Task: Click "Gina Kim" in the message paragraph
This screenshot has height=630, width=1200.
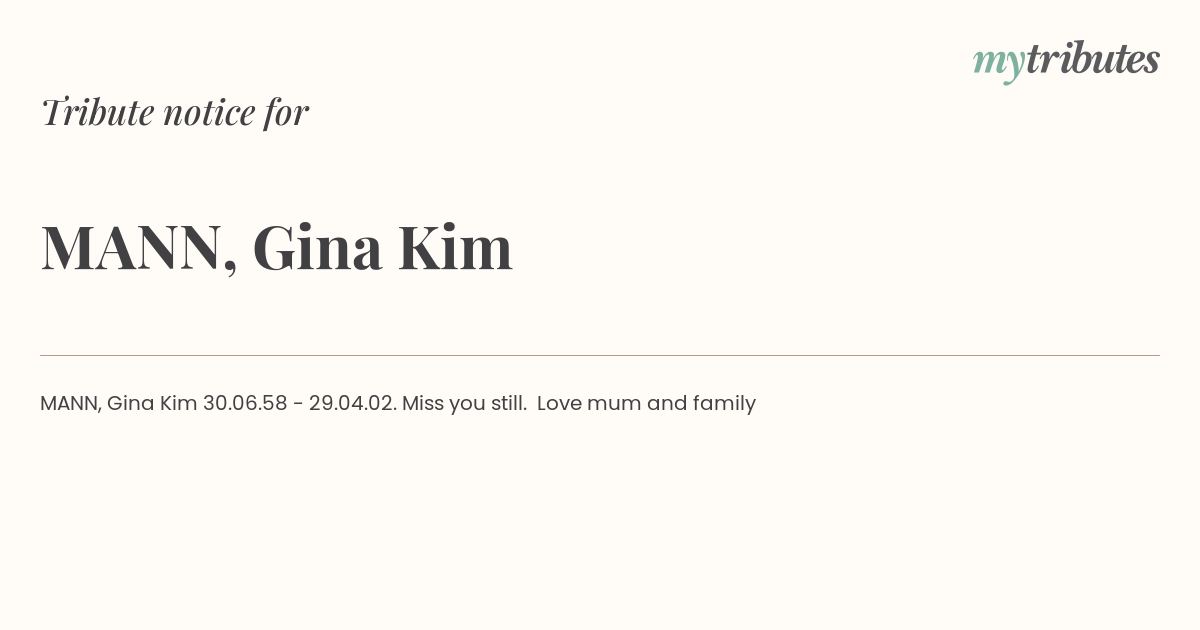Action: [152, 404]
